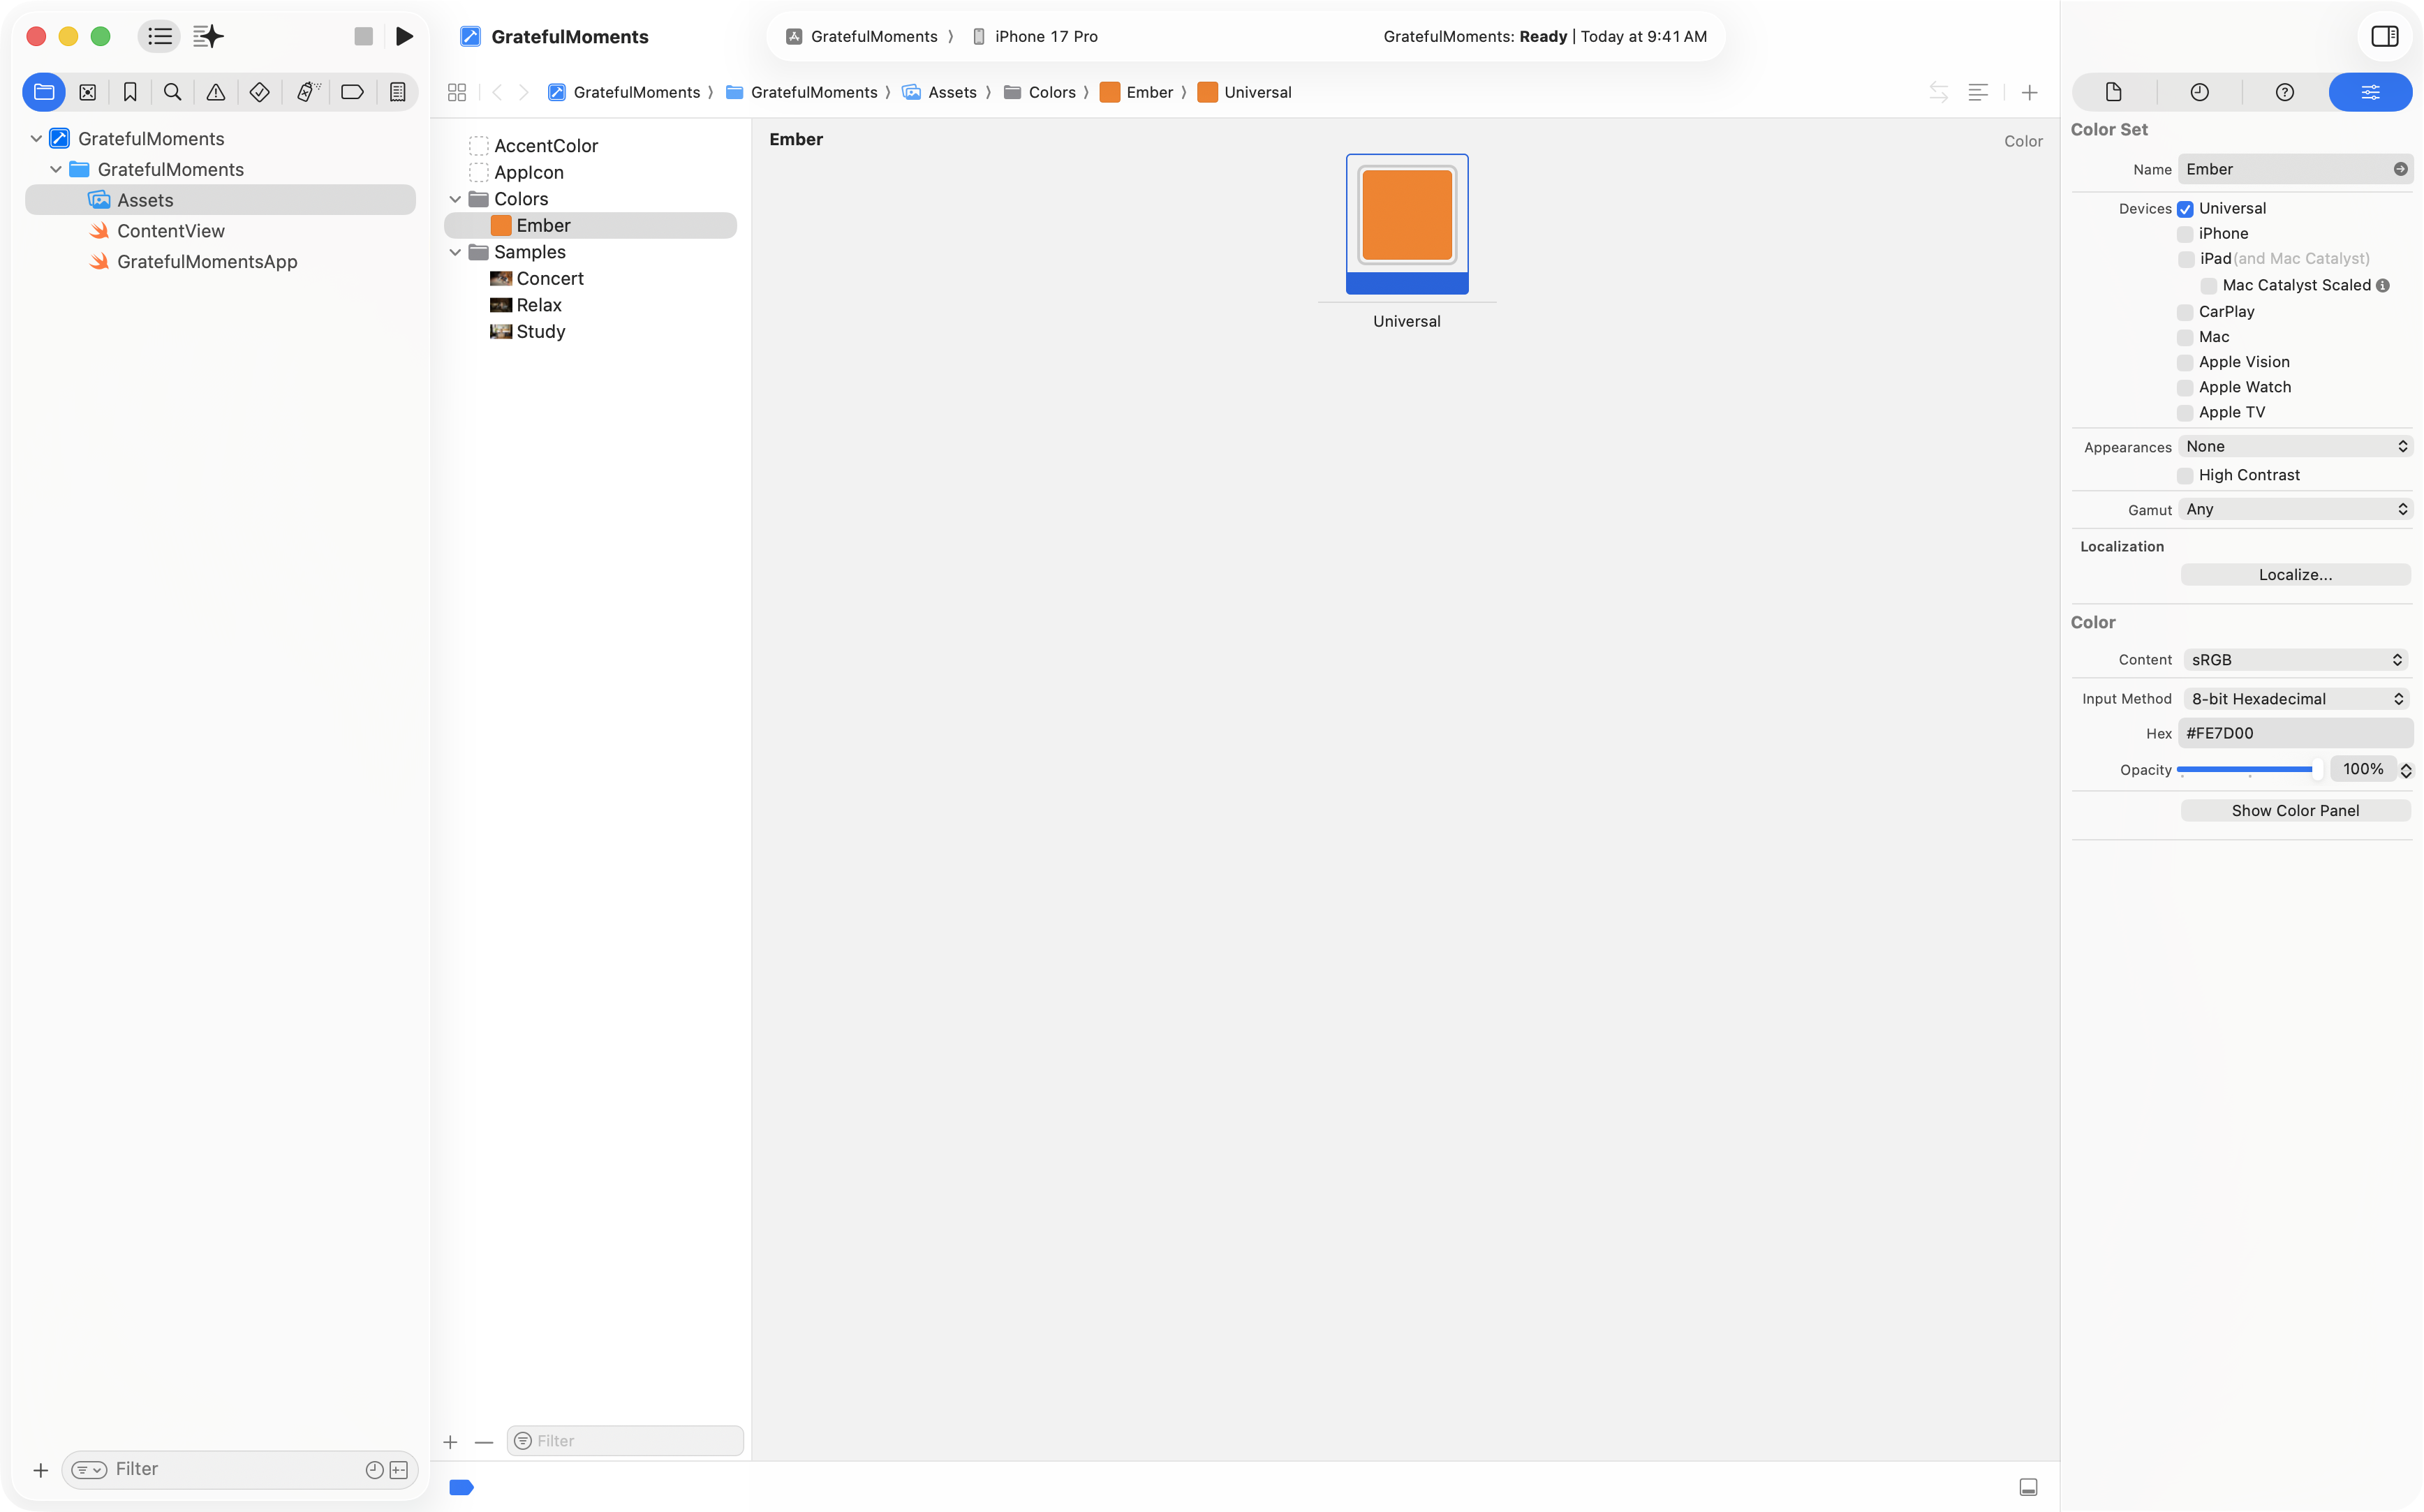Add a new editor with plus icon
This screenshot has height=1512, width=2424.
(2029, 92)
